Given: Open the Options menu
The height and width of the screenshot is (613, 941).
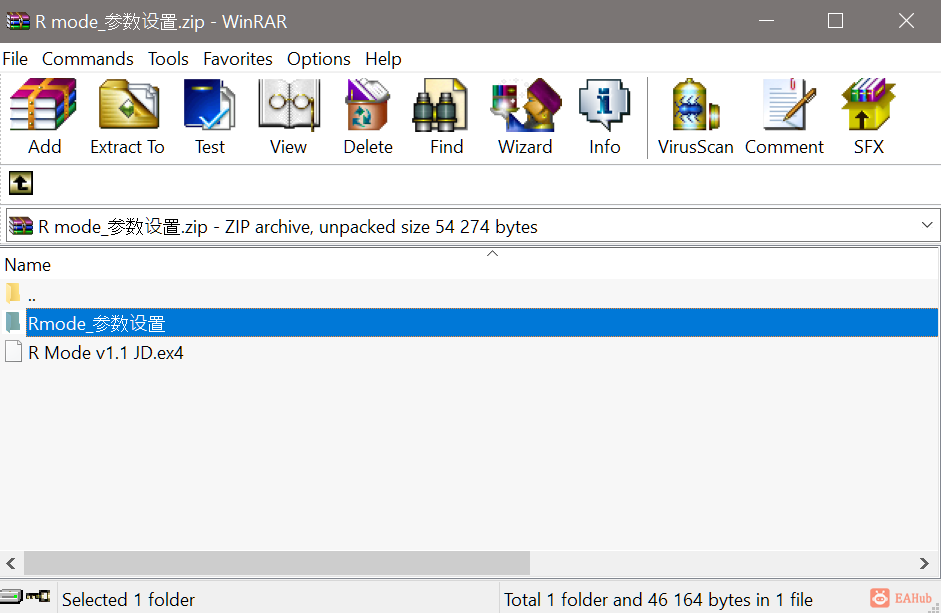Looking at the screenshot, I should coord(319,59).
